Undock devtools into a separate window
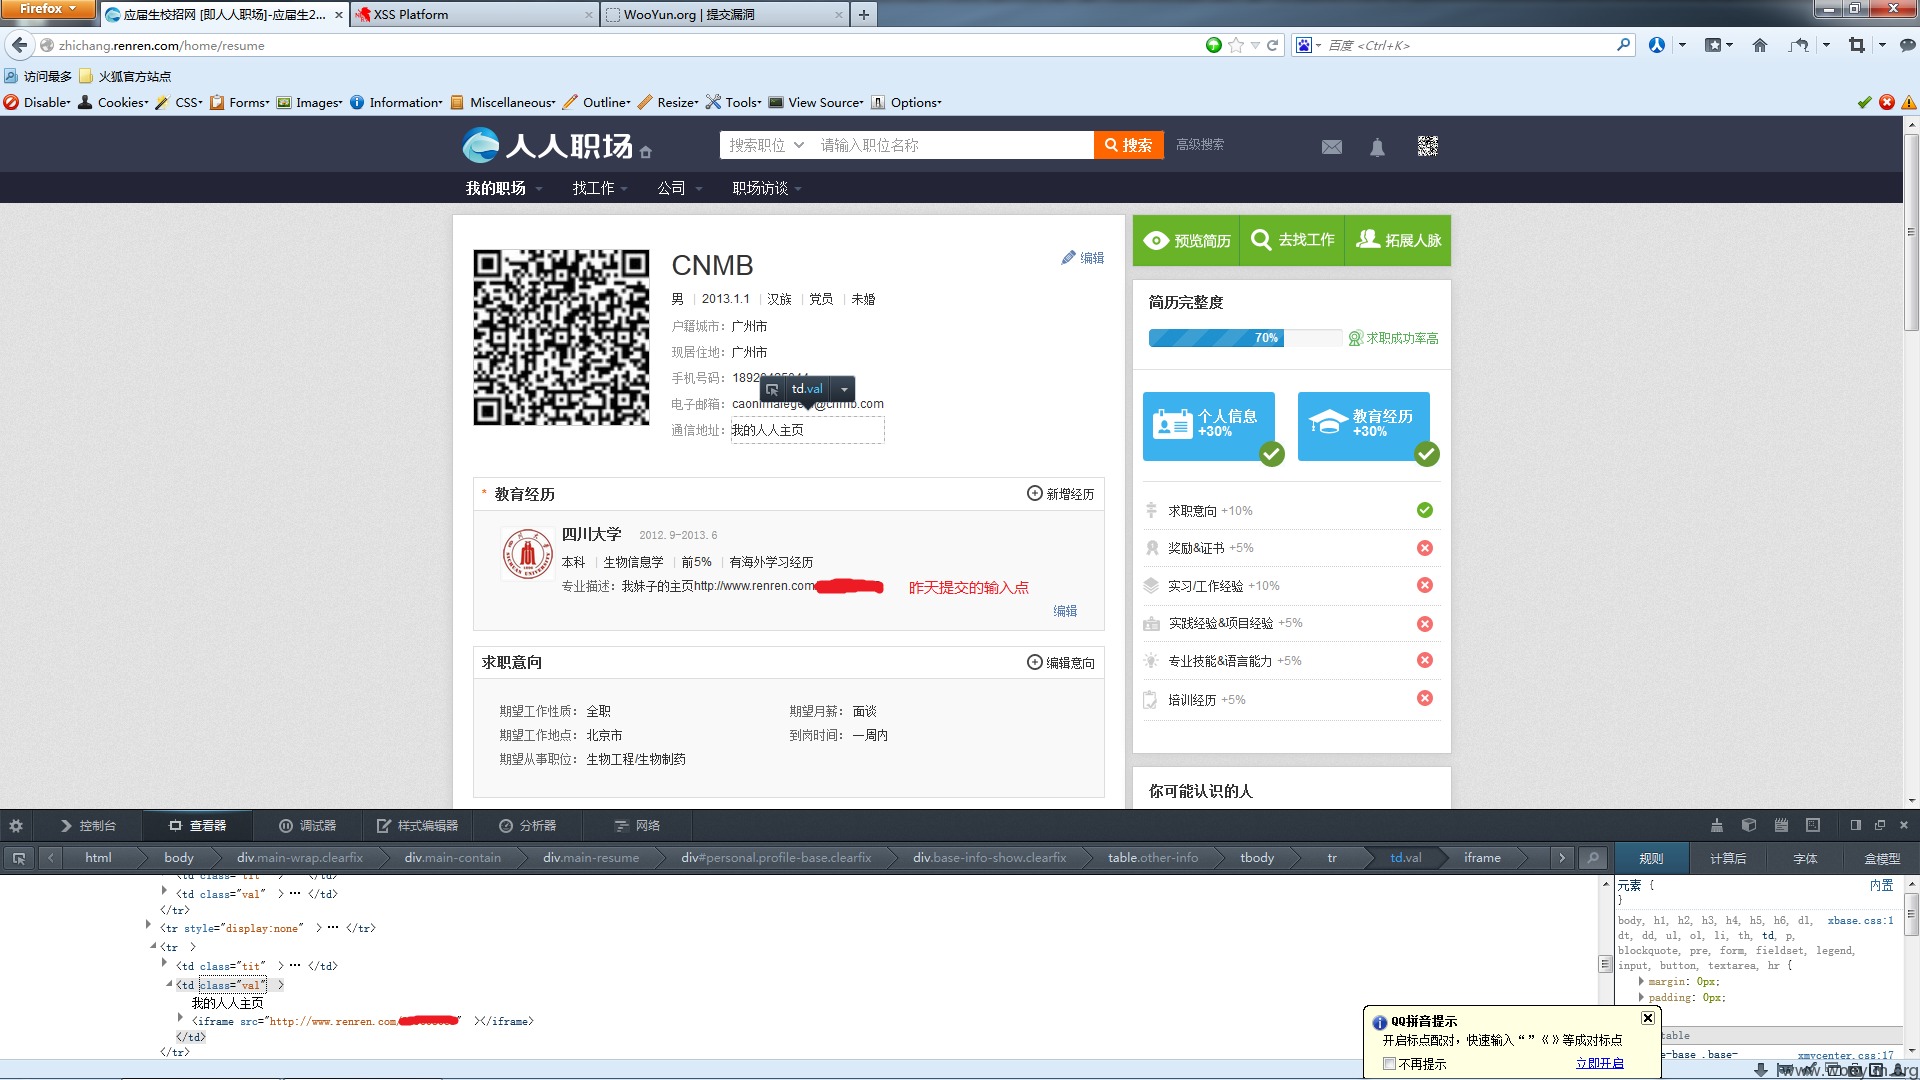The width and height of the screenshot is (1920, 1080). coord(1879,826)
